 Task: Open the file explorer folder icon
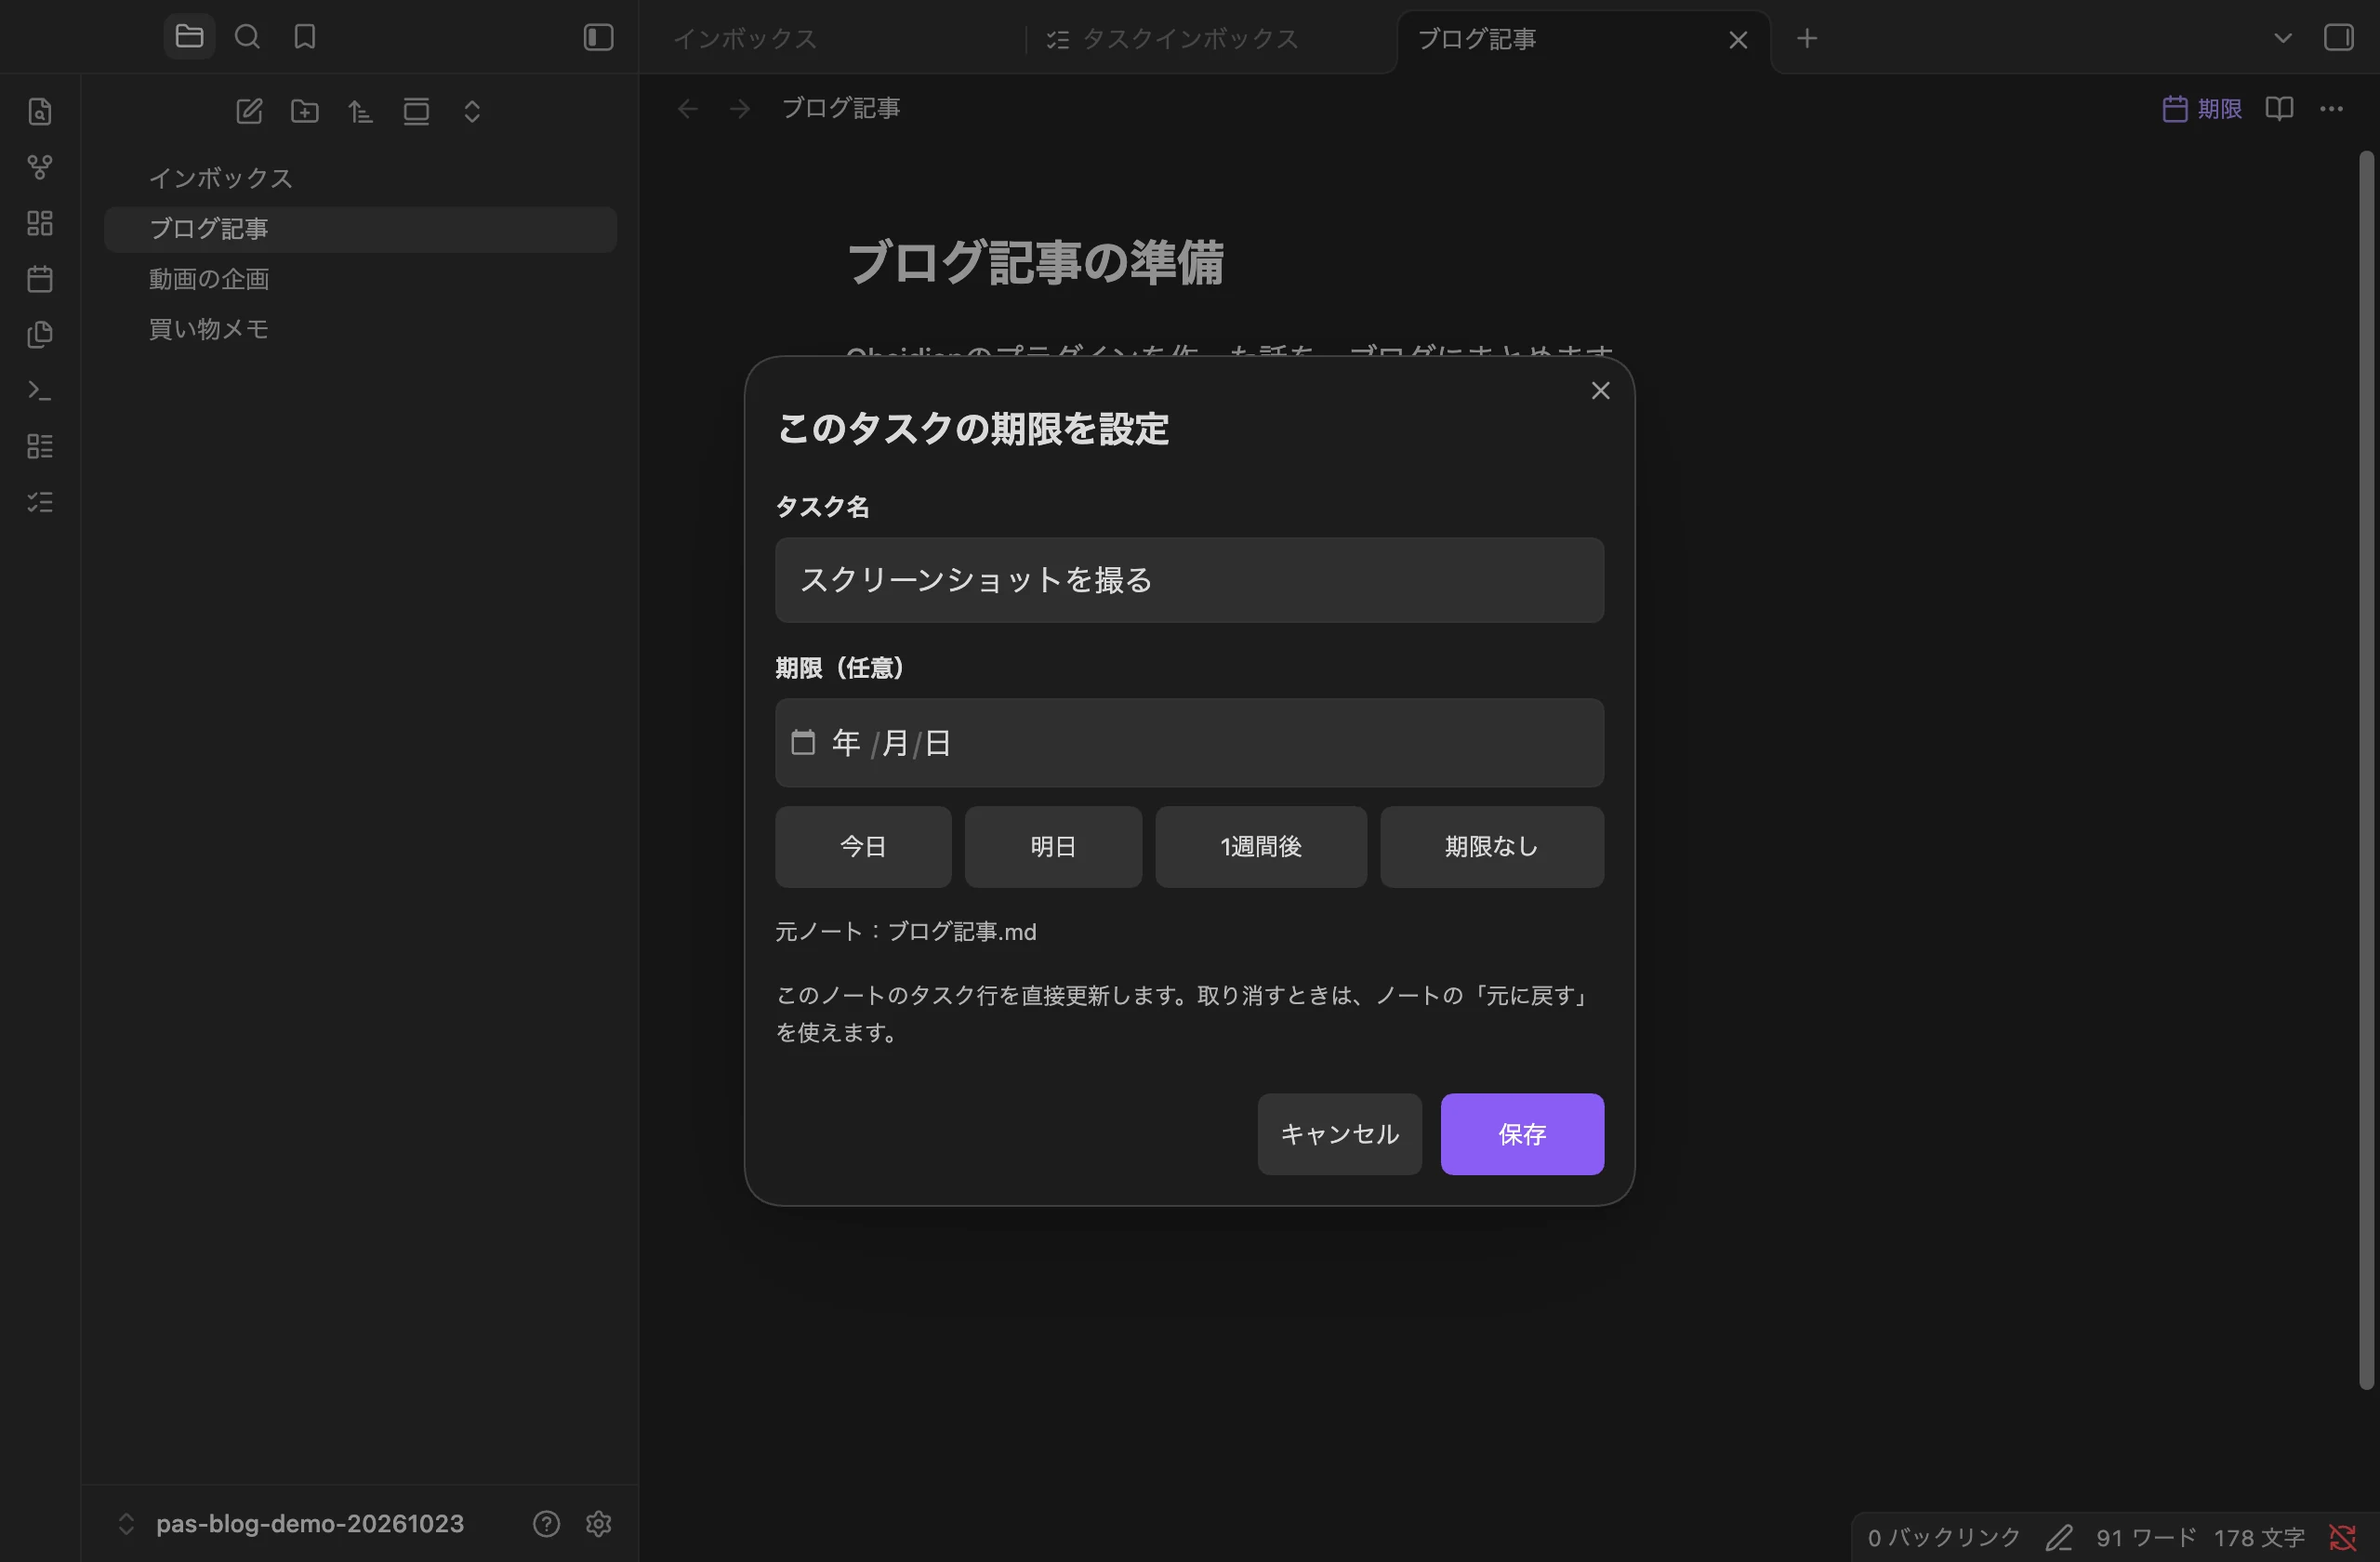(x=189, y=37)
